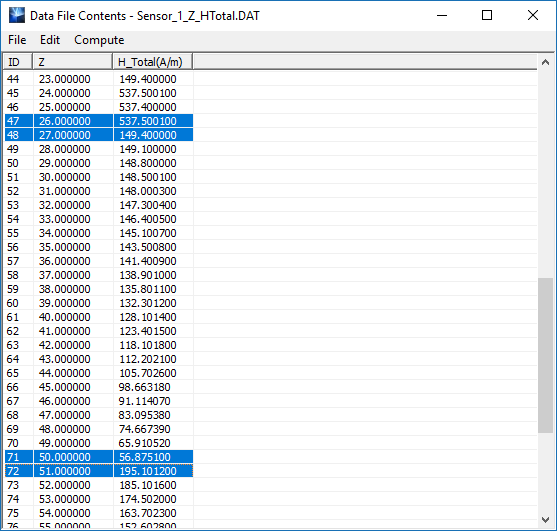
Task: Open the Compute menu
Action: pos(99,40)
